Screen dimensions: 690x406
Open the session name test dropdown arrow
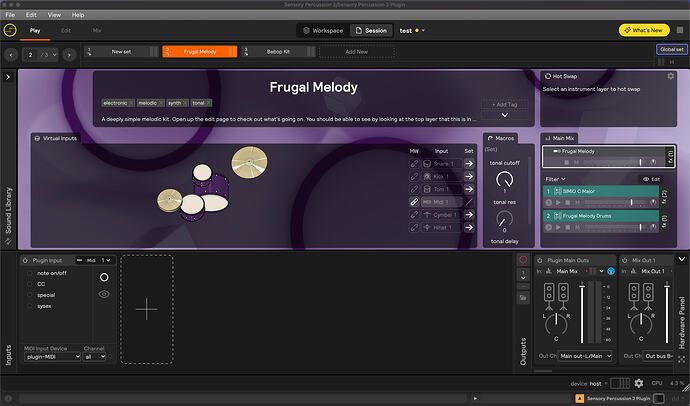pos(423,30)
